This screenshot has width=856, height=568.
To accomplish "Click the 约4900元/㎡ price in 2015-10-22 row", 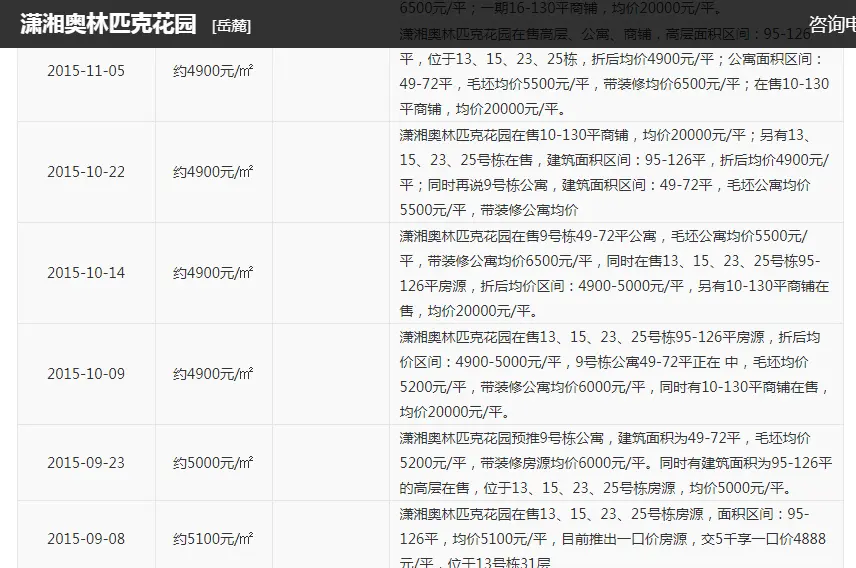I will pyautogui.click(x=213, y=172).
